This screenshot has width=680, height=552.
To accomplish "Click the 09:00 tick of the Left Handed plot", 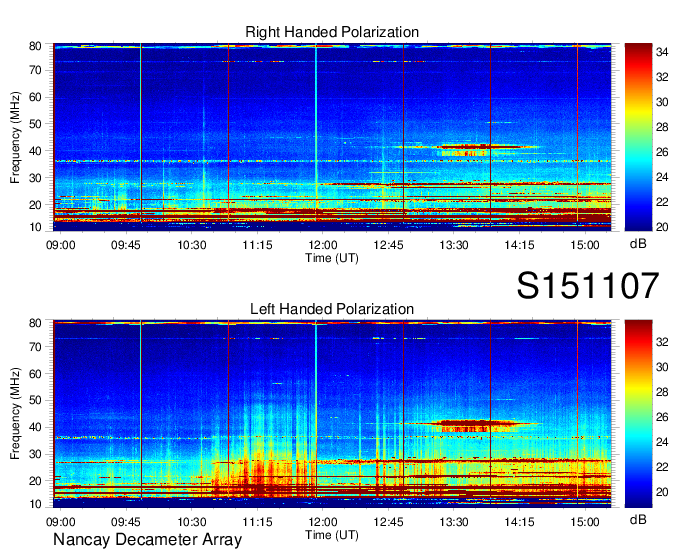I will [60, 522].
